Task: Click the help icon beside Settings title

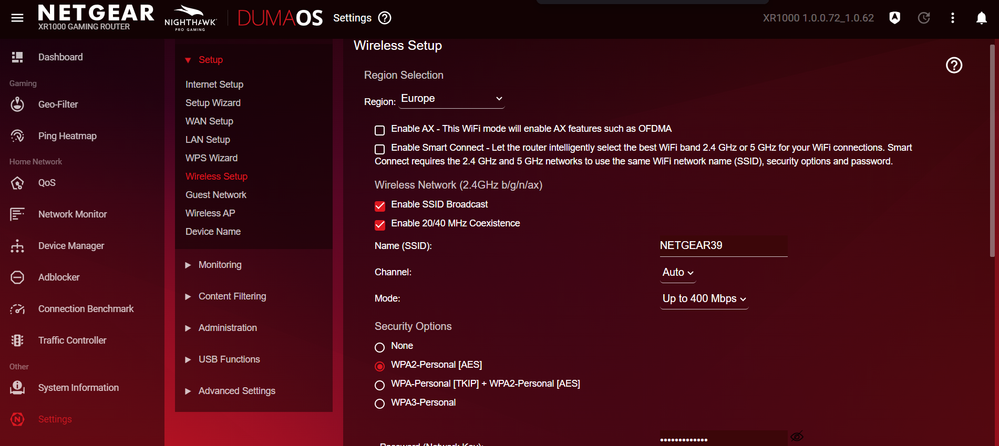Action: [384, 18]
